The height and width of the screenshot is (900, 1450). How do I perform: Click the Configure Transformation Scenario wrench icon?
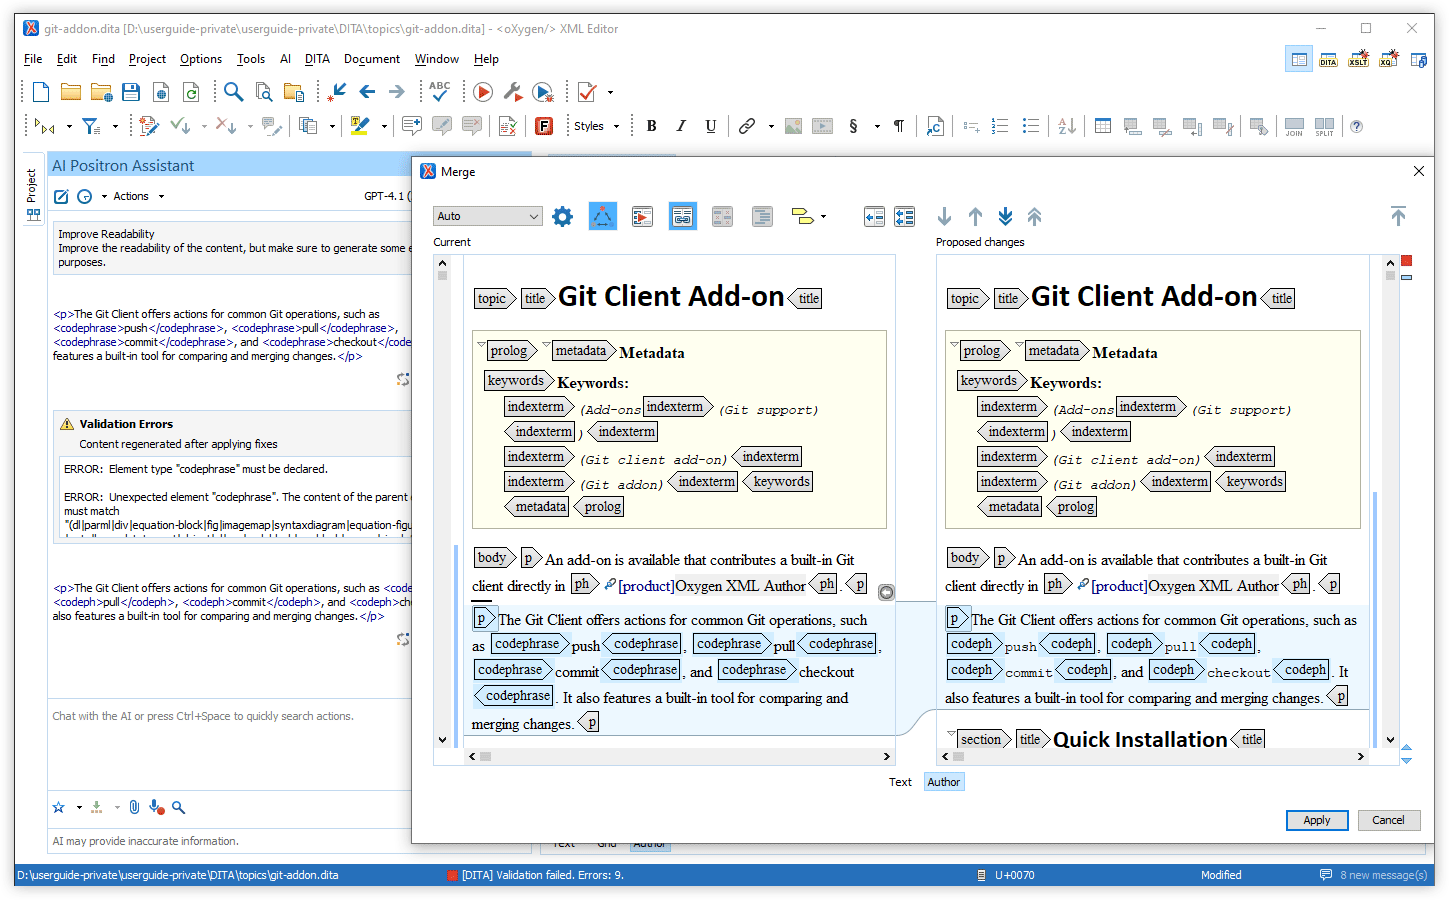pos(513,92)
